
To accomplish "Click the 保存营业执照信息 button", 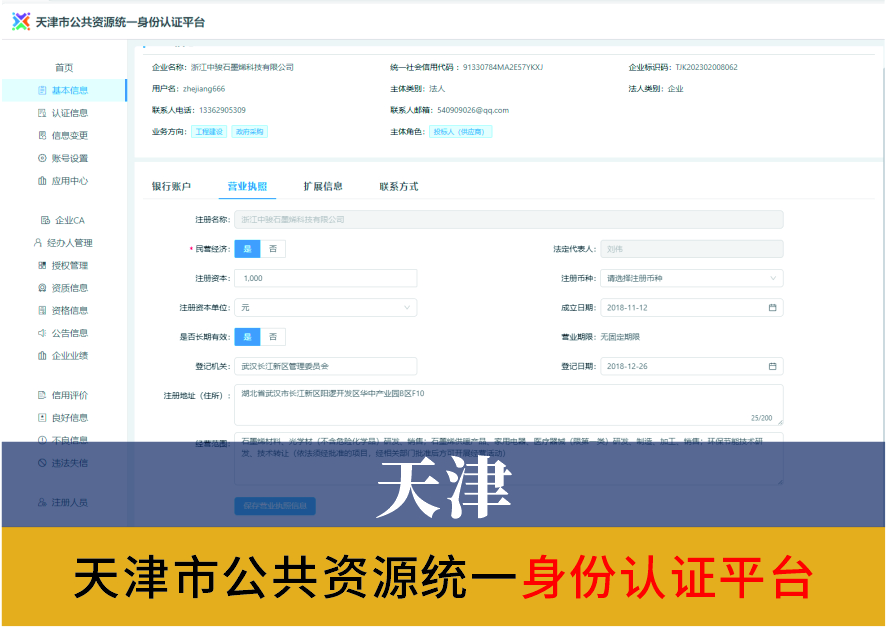I will click(275, 506).
